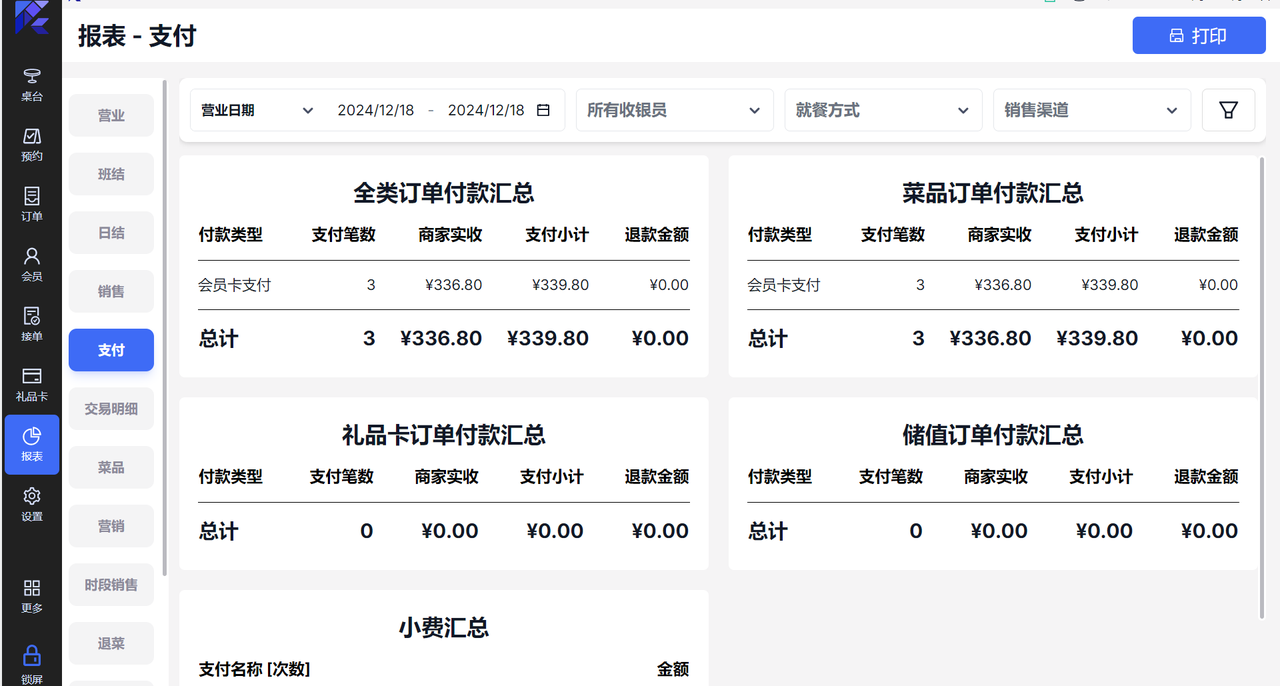This screenshot has height=686, width=1280.
Task: Click the 报表 - 支付 page title
Action: (137, 36)
